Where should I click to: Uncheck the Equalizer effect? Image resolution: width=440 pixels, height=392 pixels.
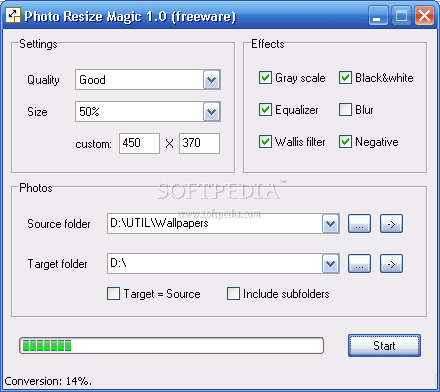265,110
